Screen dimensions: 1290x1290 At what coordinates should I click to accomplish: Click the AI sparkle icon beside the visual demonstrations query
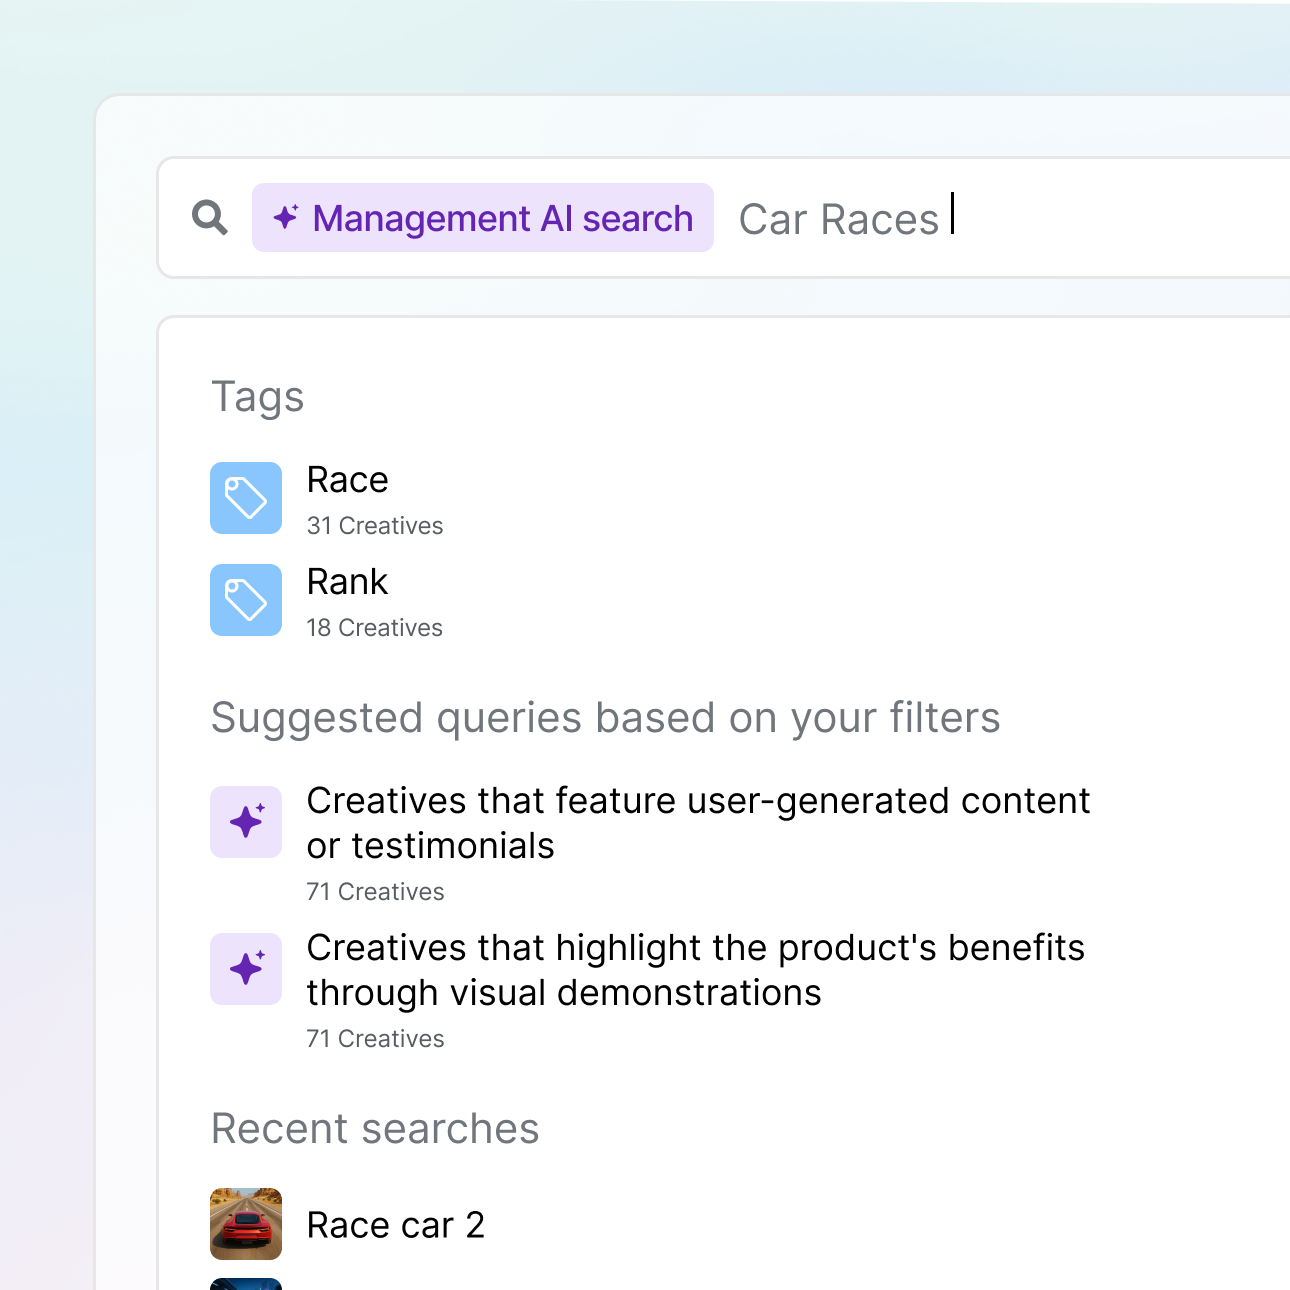[x=246, y=968]
